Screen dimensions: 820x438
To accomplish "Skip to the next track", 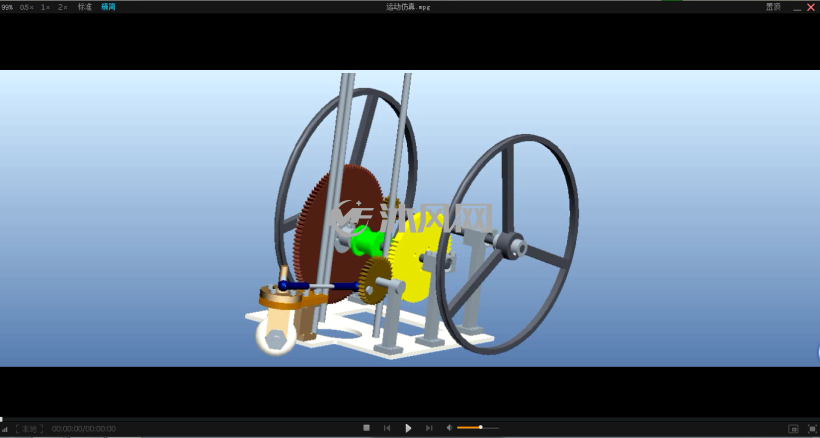I will click(x=429, y=428).
